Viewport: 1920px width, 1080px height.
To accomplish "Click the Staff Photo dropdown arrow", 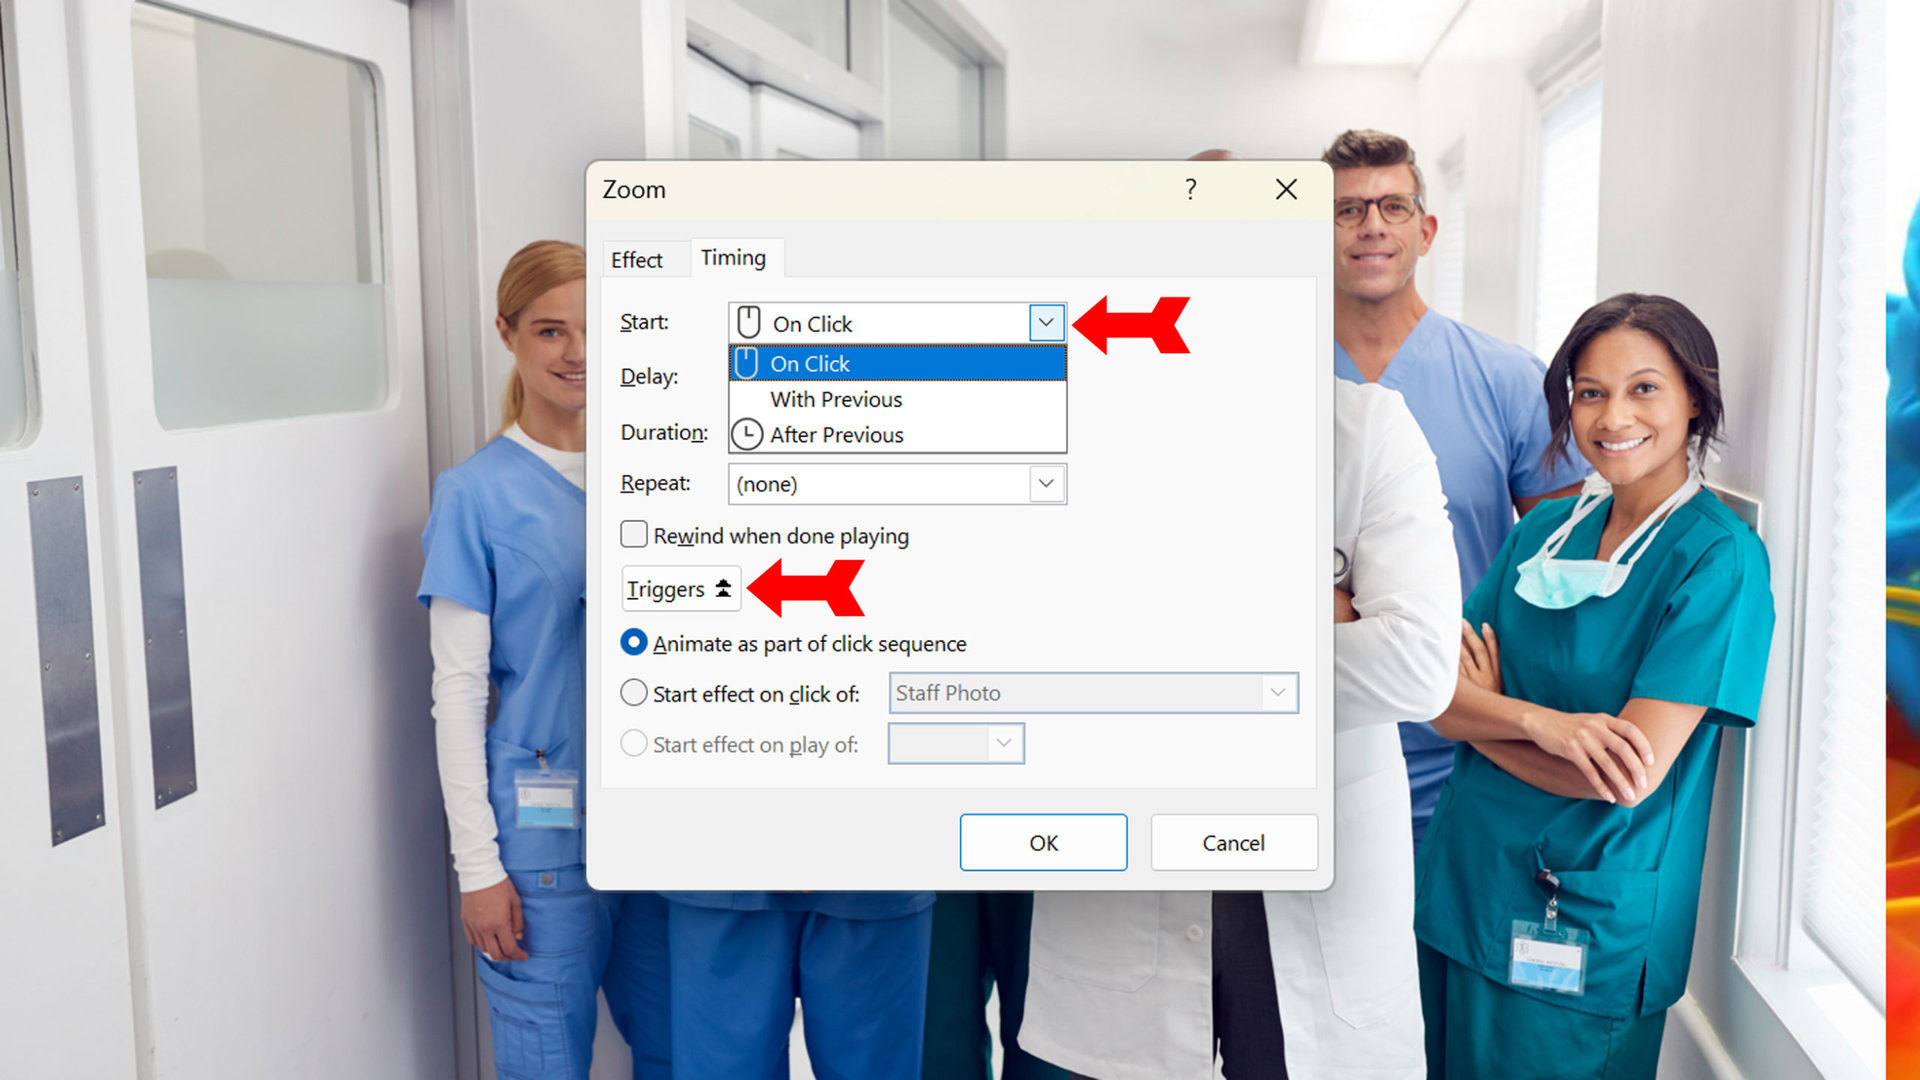I will point(1276,691).
